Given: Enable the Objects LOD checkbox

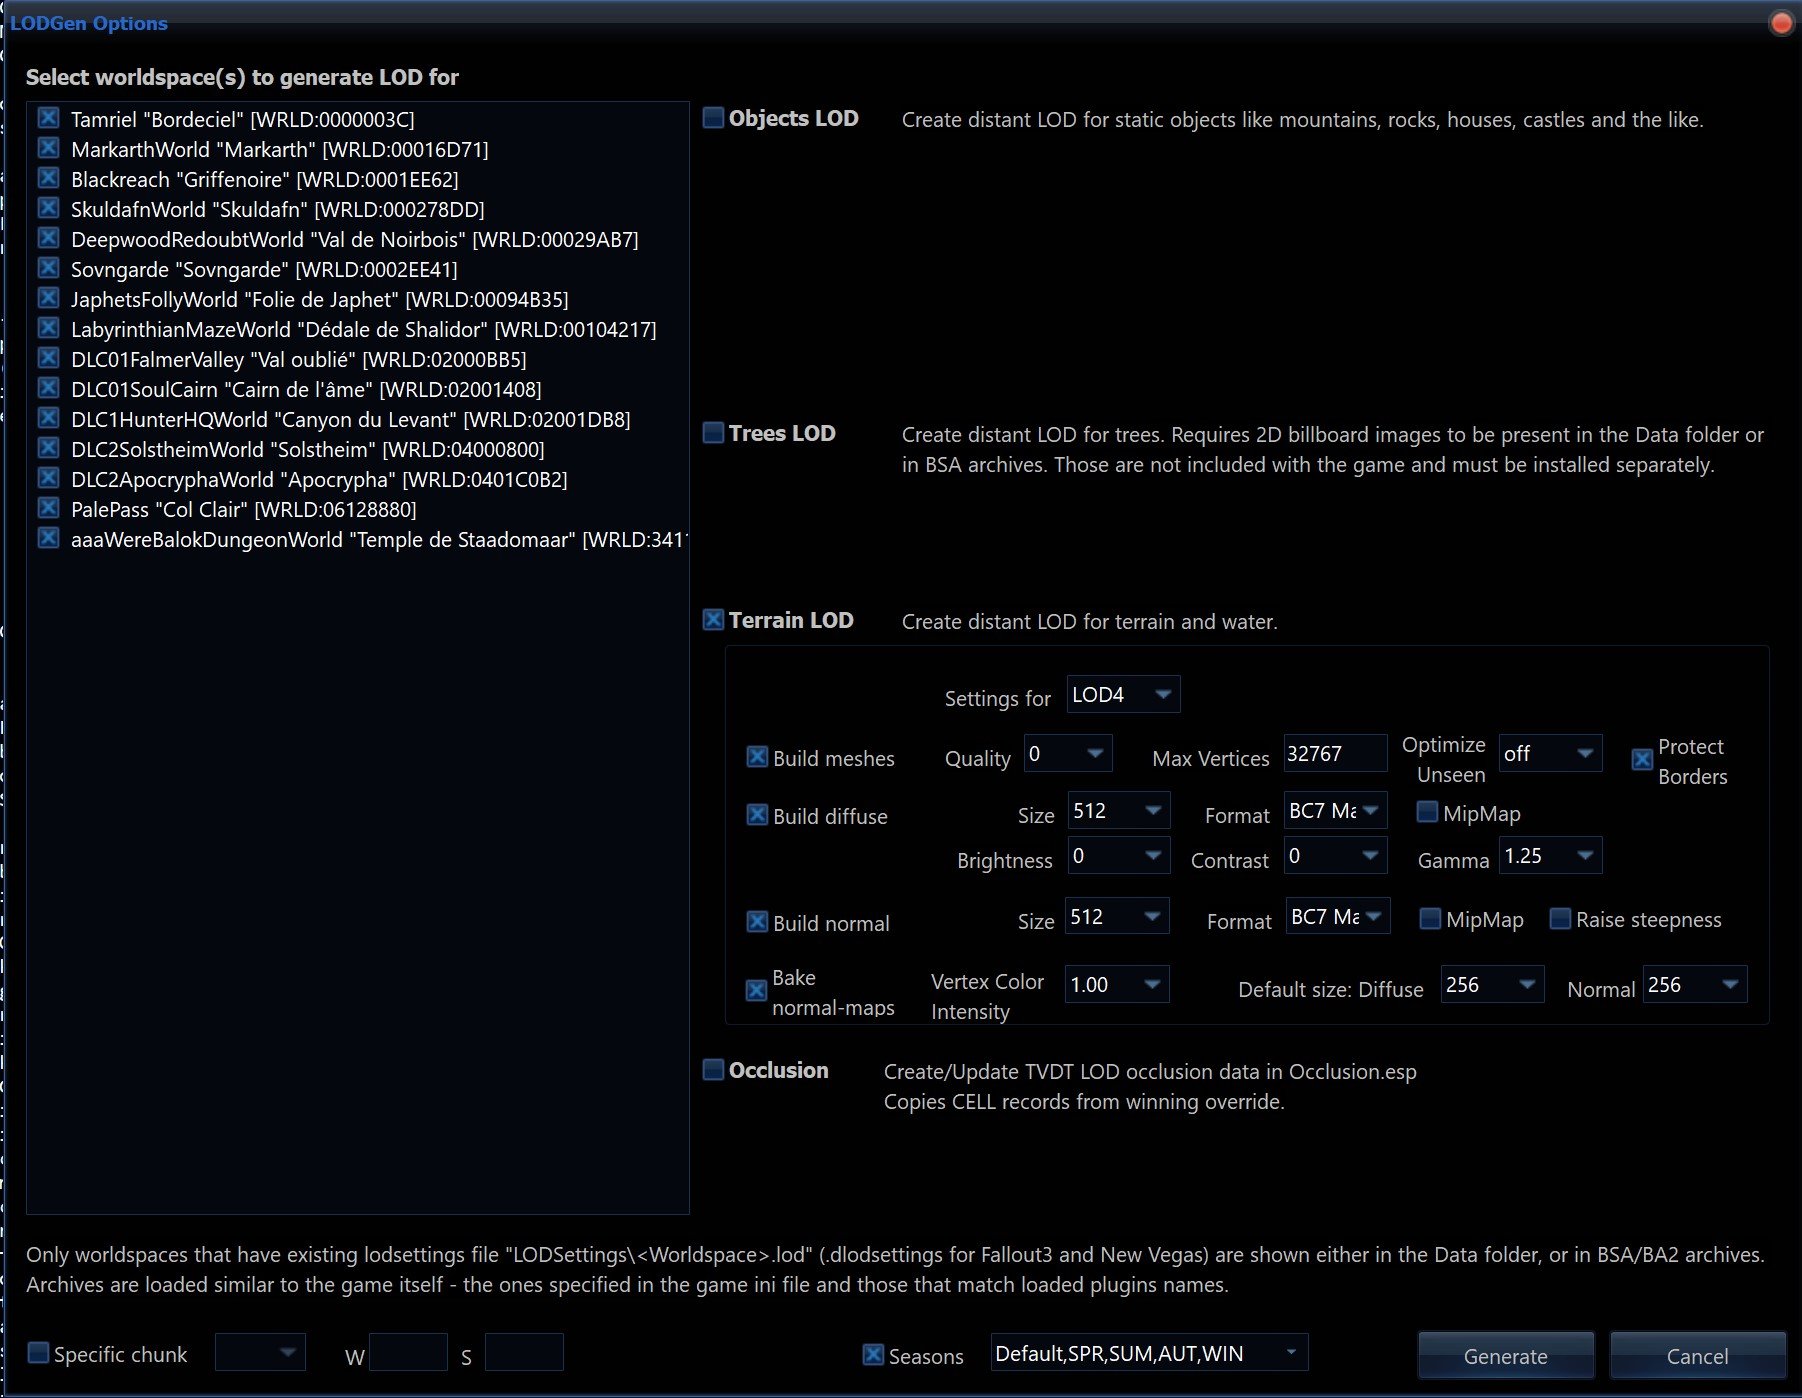Looking at the screenshot, I should tap(713, 118).
